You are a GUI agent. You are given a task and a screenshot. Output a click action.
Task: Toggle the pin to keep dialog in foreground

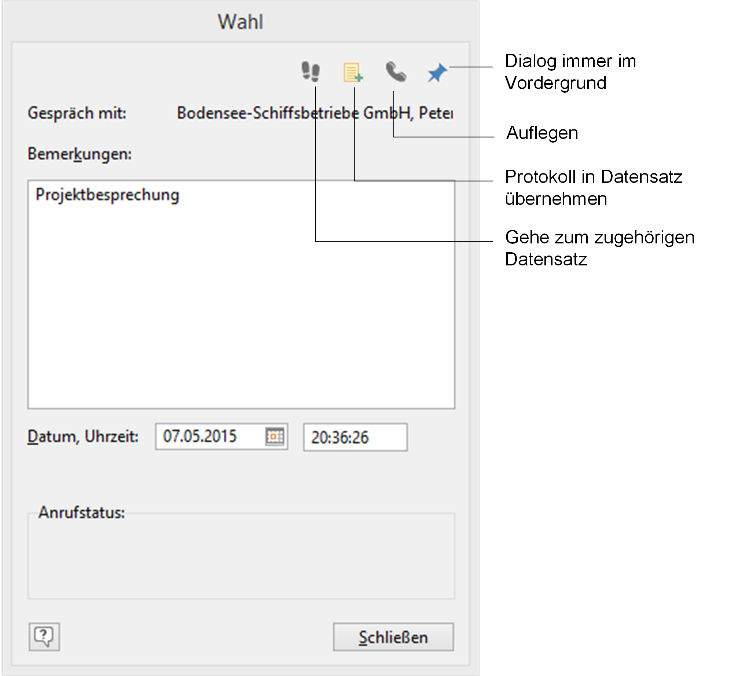(437, 72)
